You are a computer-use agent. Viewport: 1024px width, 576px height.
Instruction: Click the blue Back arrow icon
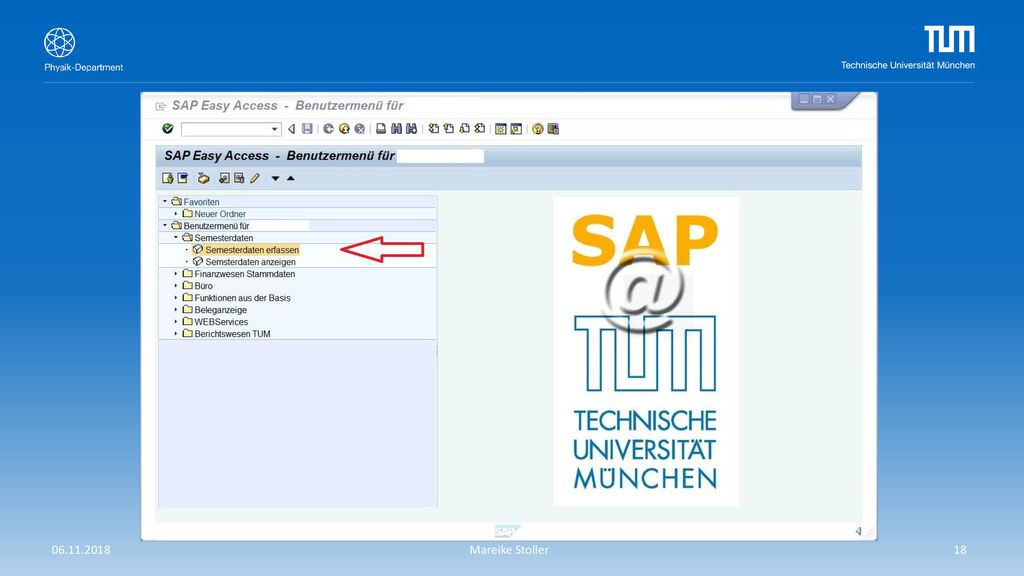328,129
